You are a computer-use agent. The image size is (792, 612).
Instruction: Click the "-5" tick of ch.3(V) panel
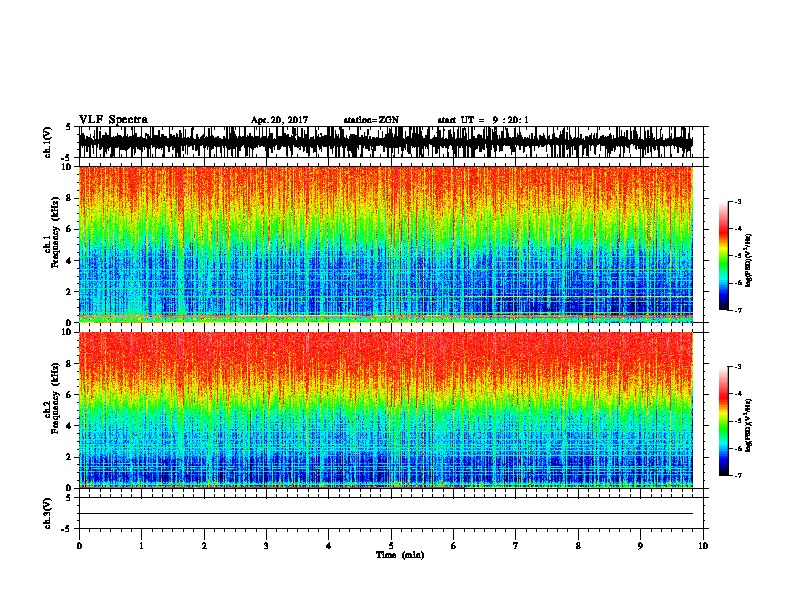tap(67, 529)
